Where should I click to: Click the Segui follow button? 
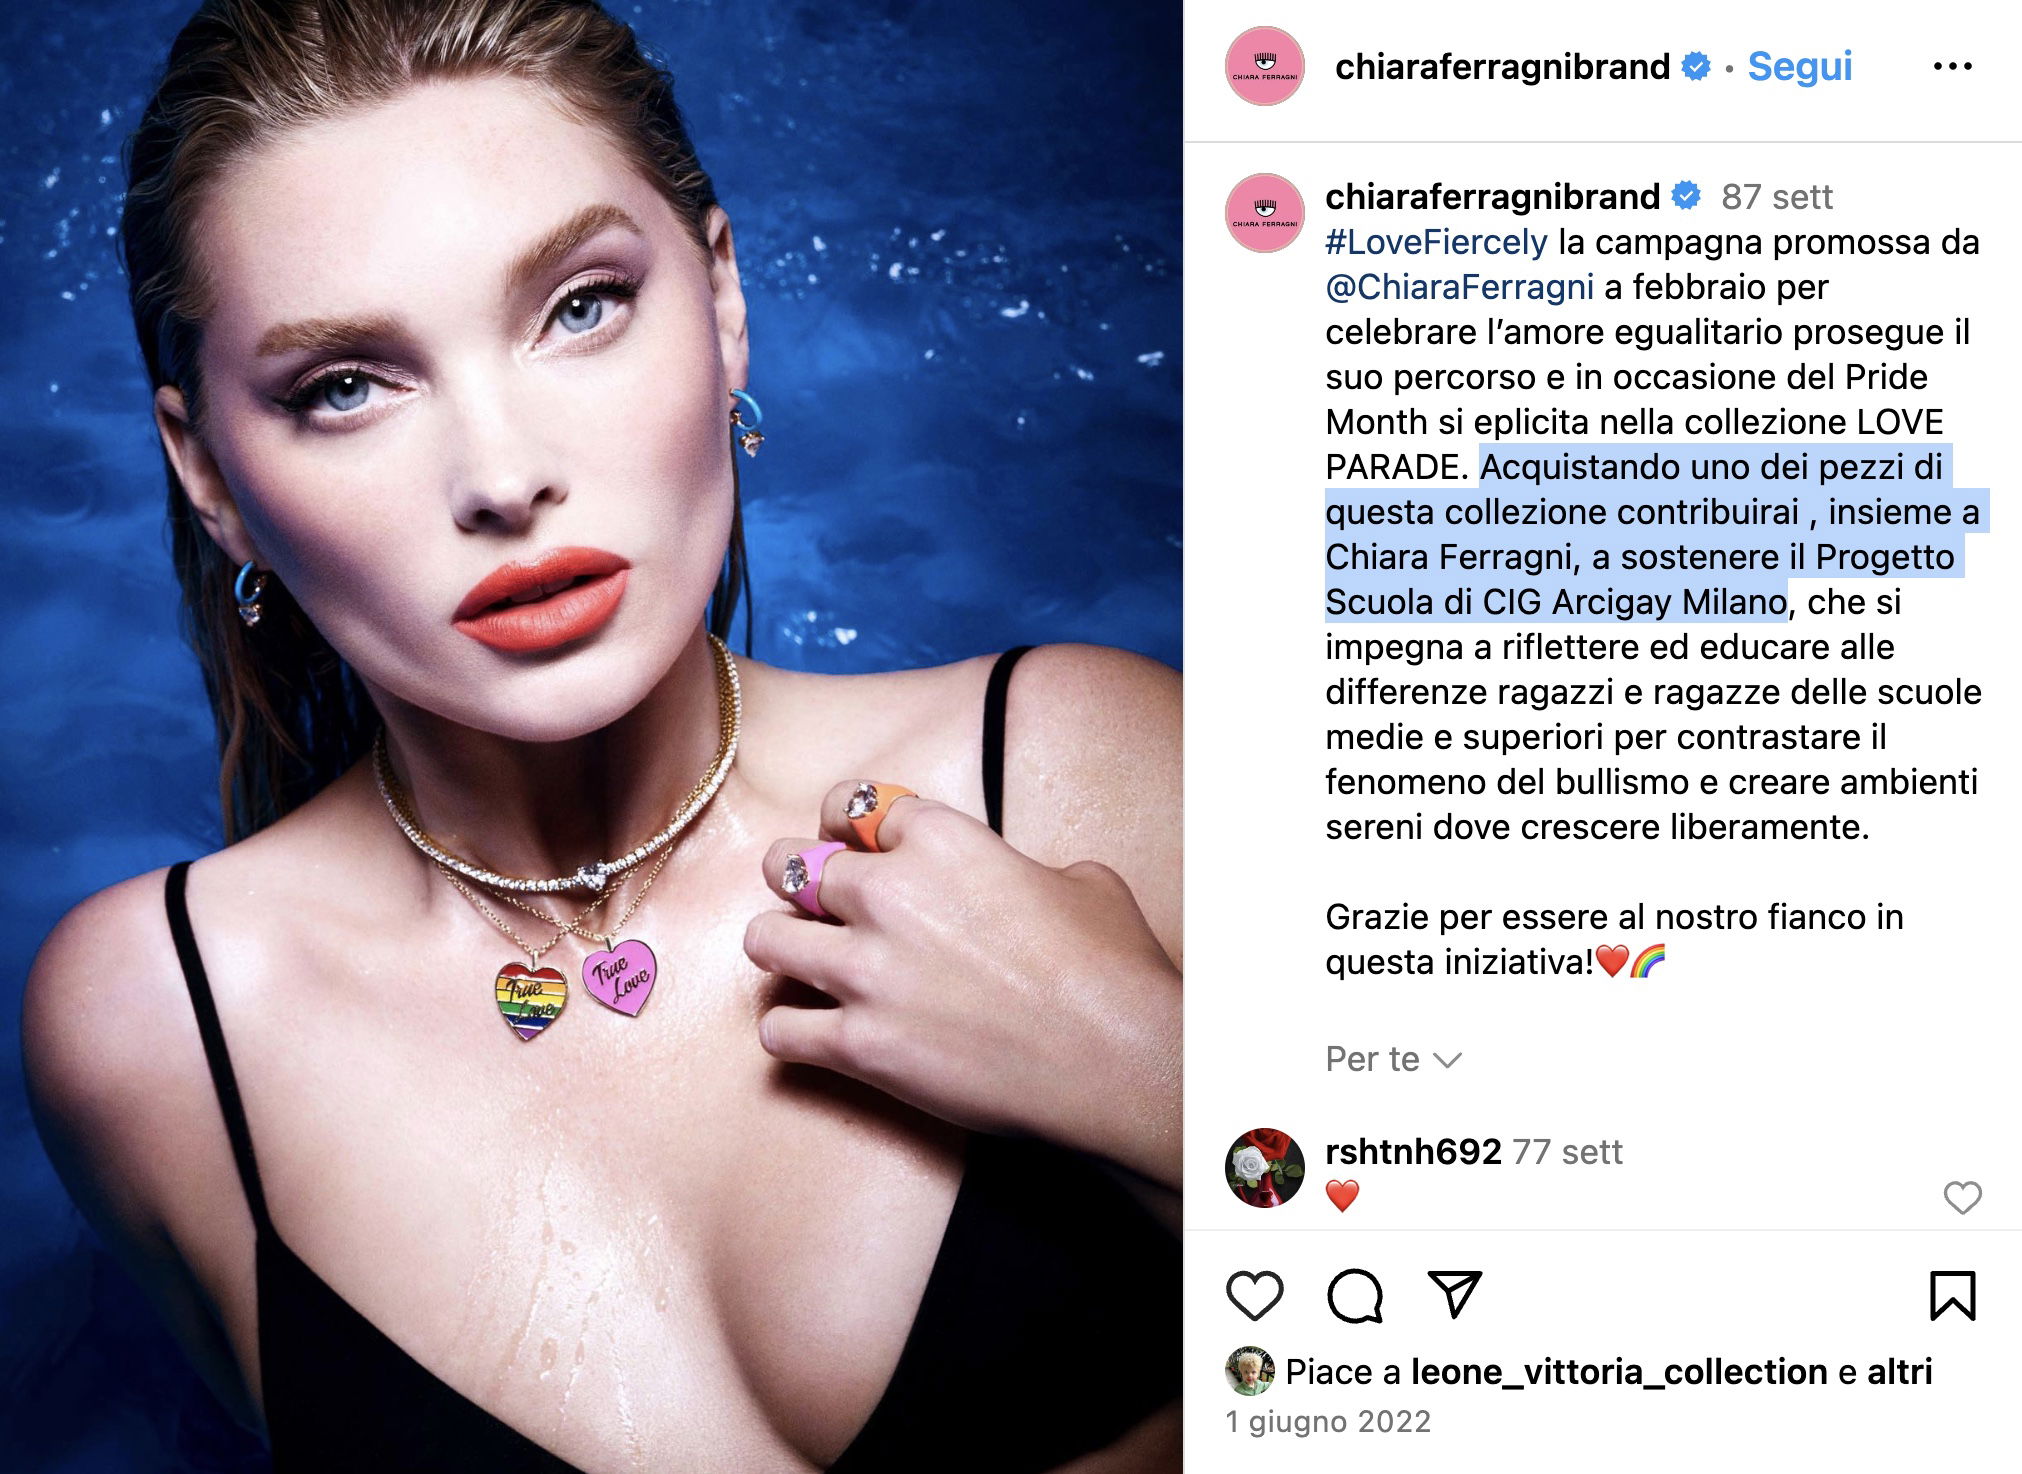pyautogui.click(x=1799, y=66)
